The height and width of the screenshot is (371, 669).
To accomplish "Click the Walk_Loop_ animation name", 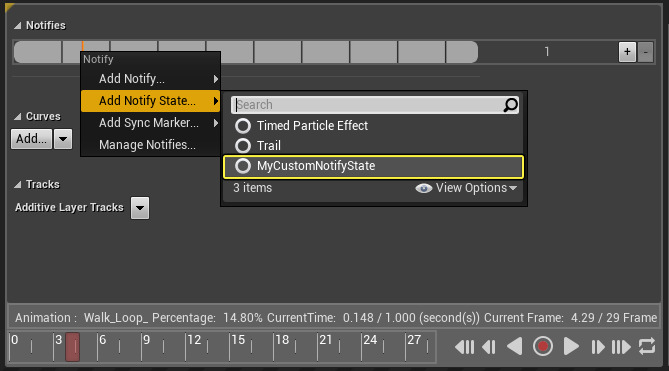I will pos(116,318).
